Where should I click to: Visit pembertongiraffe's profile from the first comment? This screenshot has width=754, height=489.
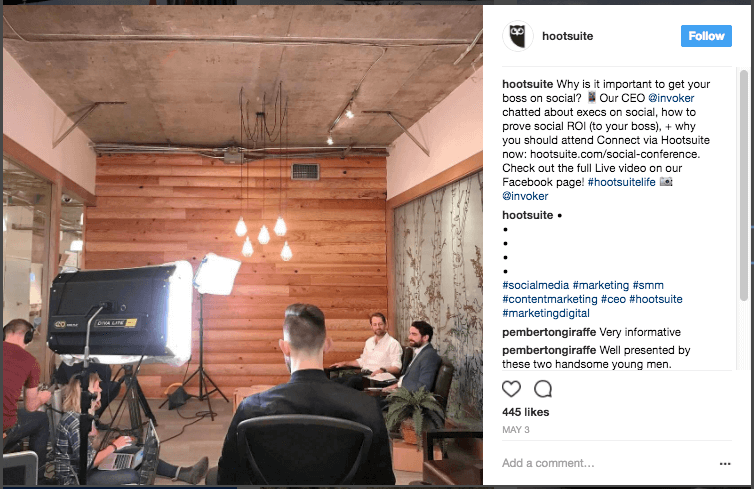(549, 332)
